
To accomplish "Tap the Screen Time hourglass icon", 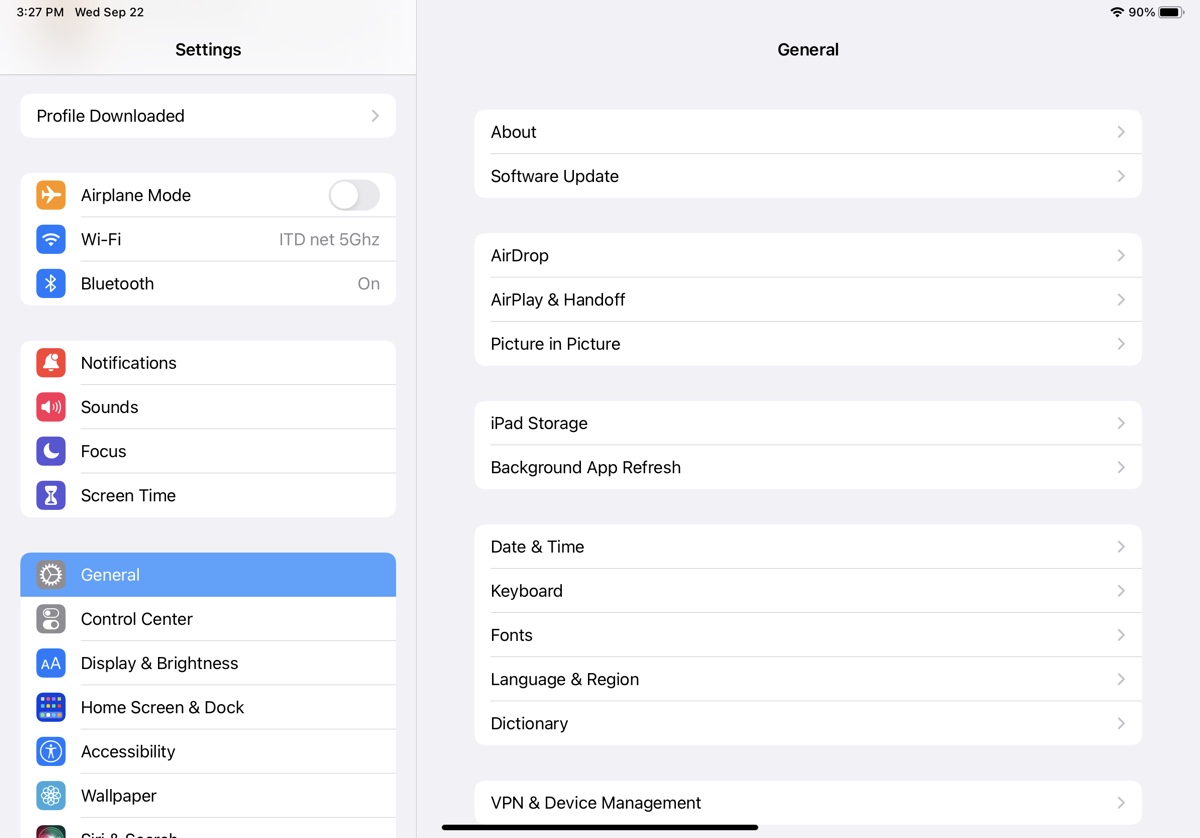I will point(51,495).
